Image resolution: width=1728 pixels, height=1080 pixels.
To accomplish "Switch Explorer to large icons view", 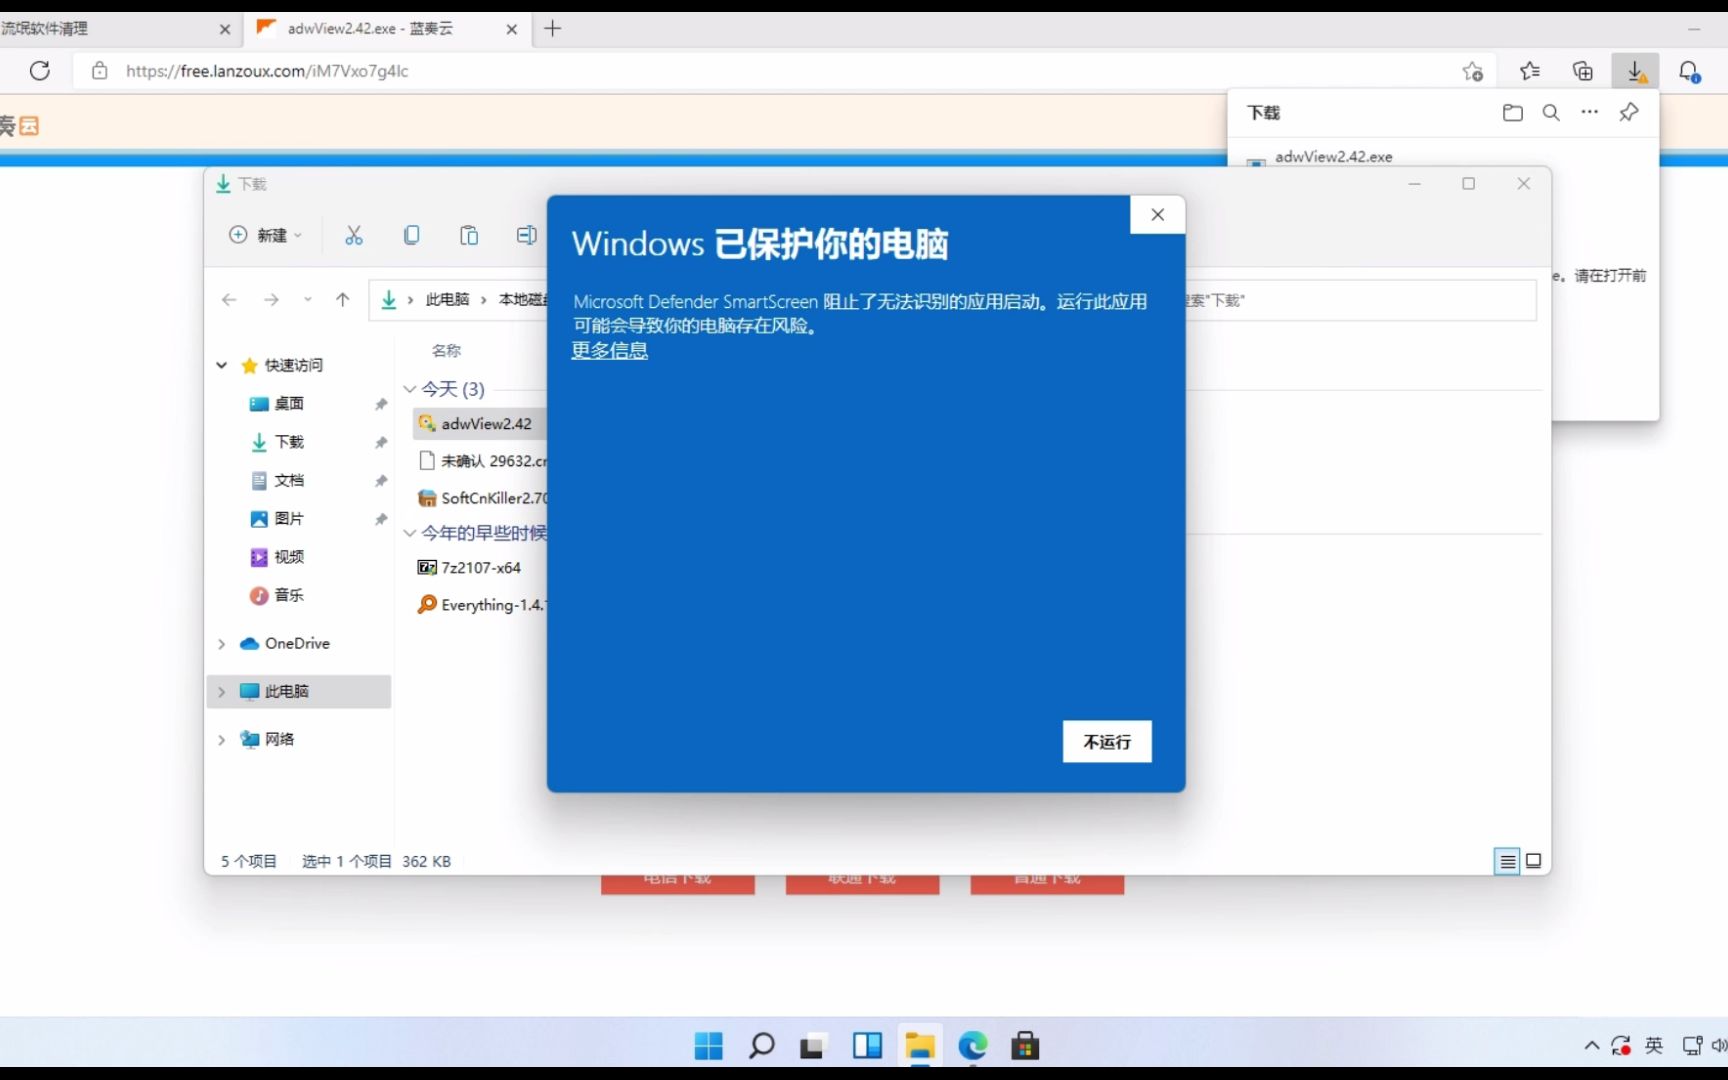I will [1534, 861].
